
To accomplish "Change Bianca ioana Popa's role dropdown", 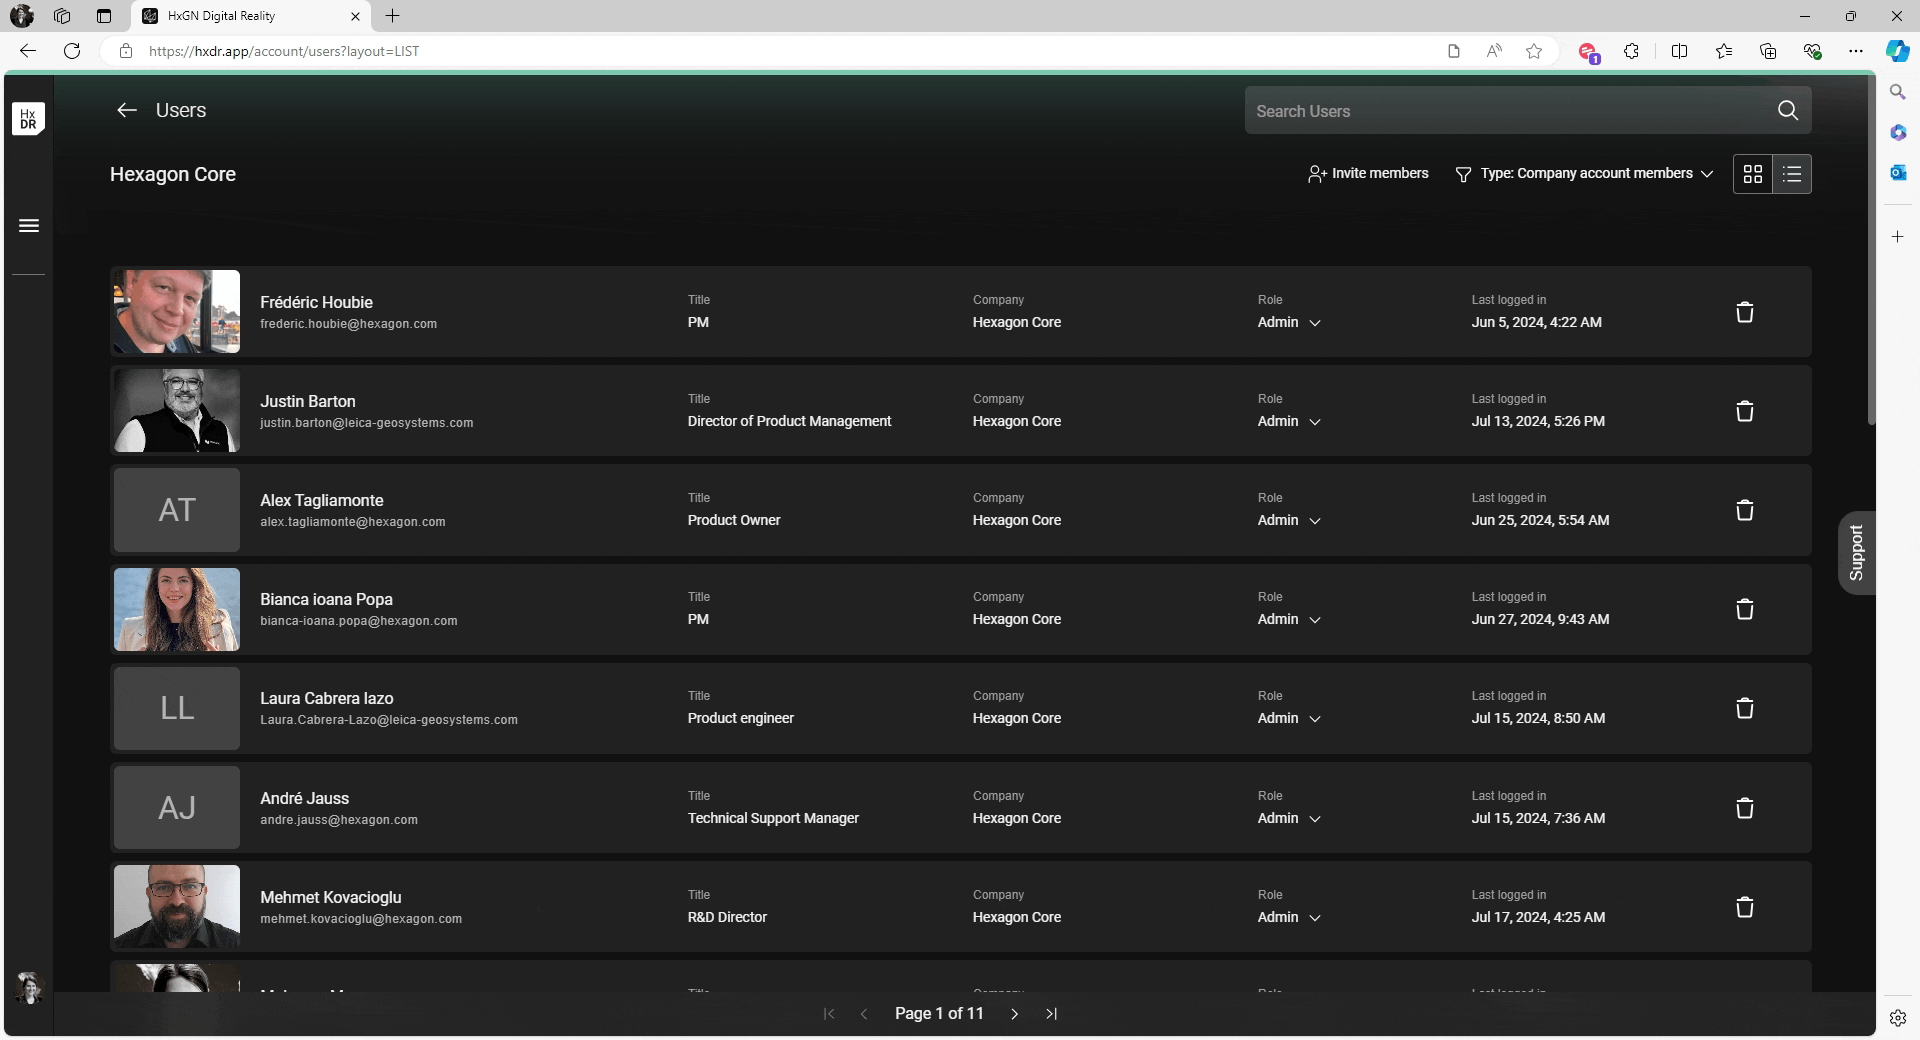I will [1288, 620].
